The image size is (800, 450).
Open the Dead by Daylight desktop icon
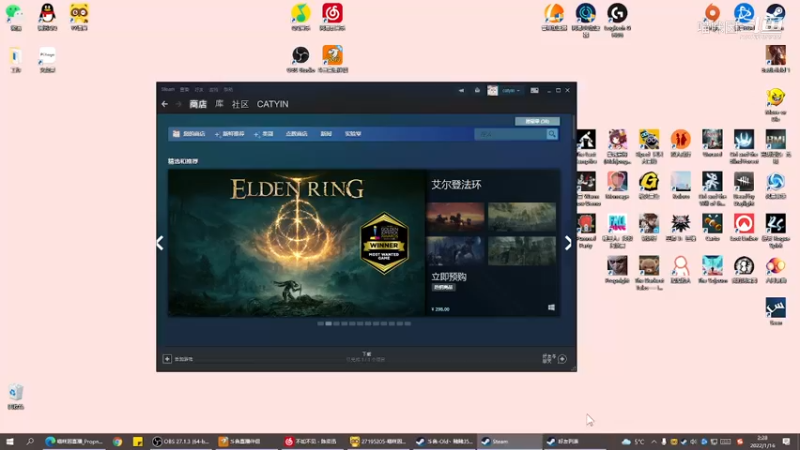pos(744,189)
